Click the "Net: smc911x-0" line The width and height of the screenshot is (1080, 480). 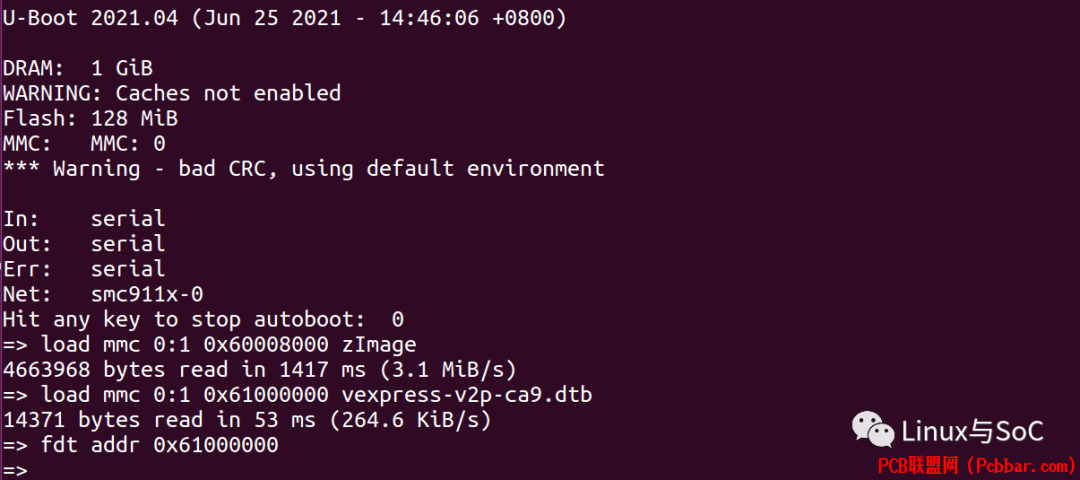pos(103,295)
